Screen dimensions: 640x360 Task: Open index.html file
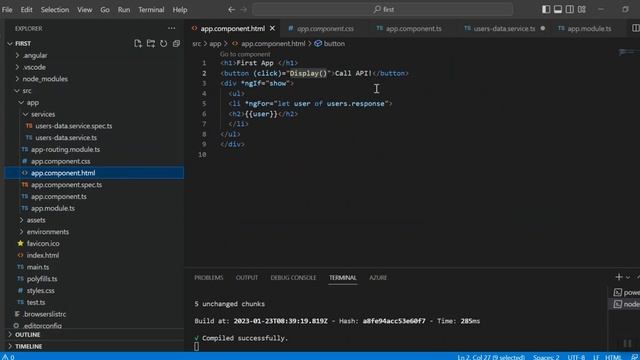[42, 255]
